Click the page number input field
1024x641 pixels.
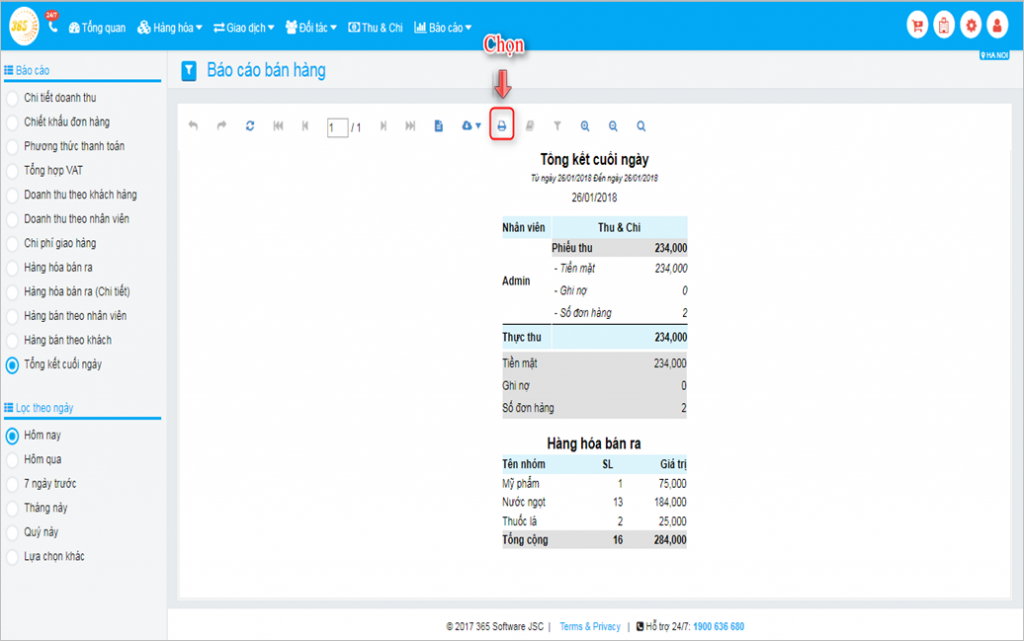[x=337, y=127]
